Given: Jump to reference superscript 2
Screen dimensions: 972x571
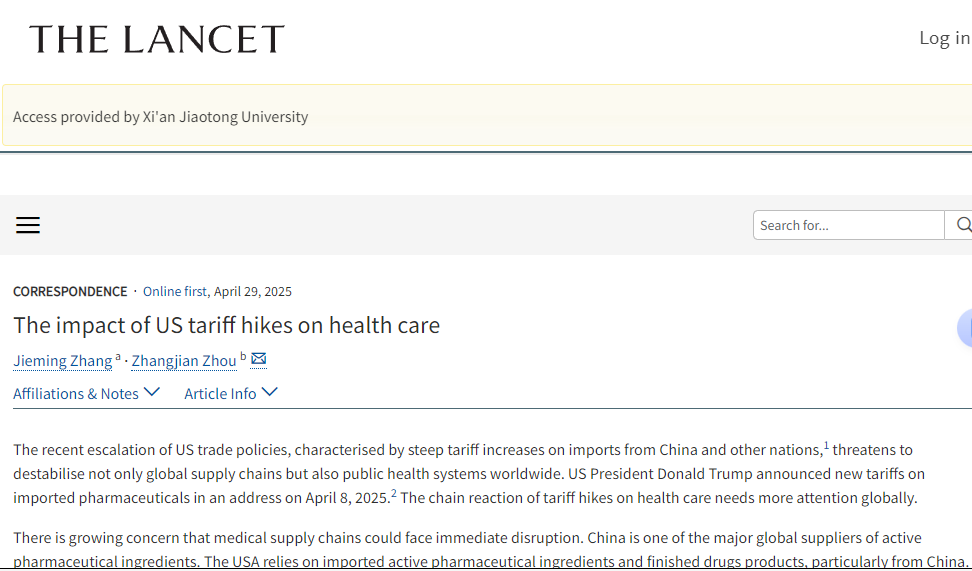Looking at the screenshot, I should pyautogui.click(x=394, y=493).
